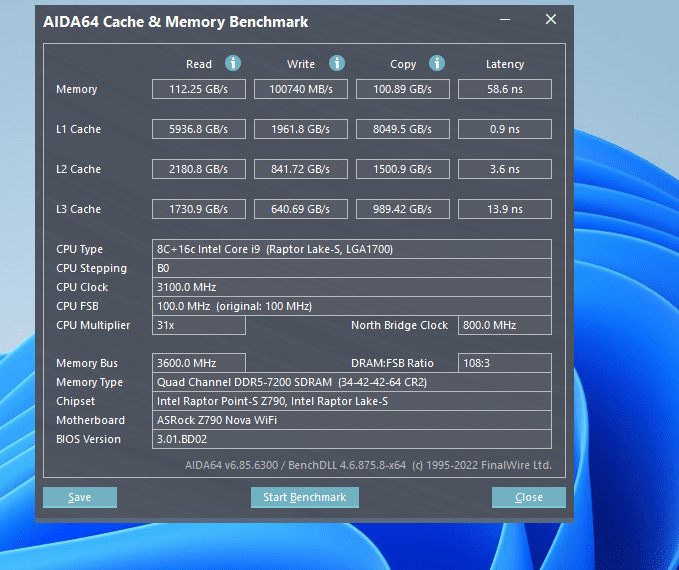Click North Bridge Clock value 800.0 MHz
The image size is (679, 570).
click(505, 325)
